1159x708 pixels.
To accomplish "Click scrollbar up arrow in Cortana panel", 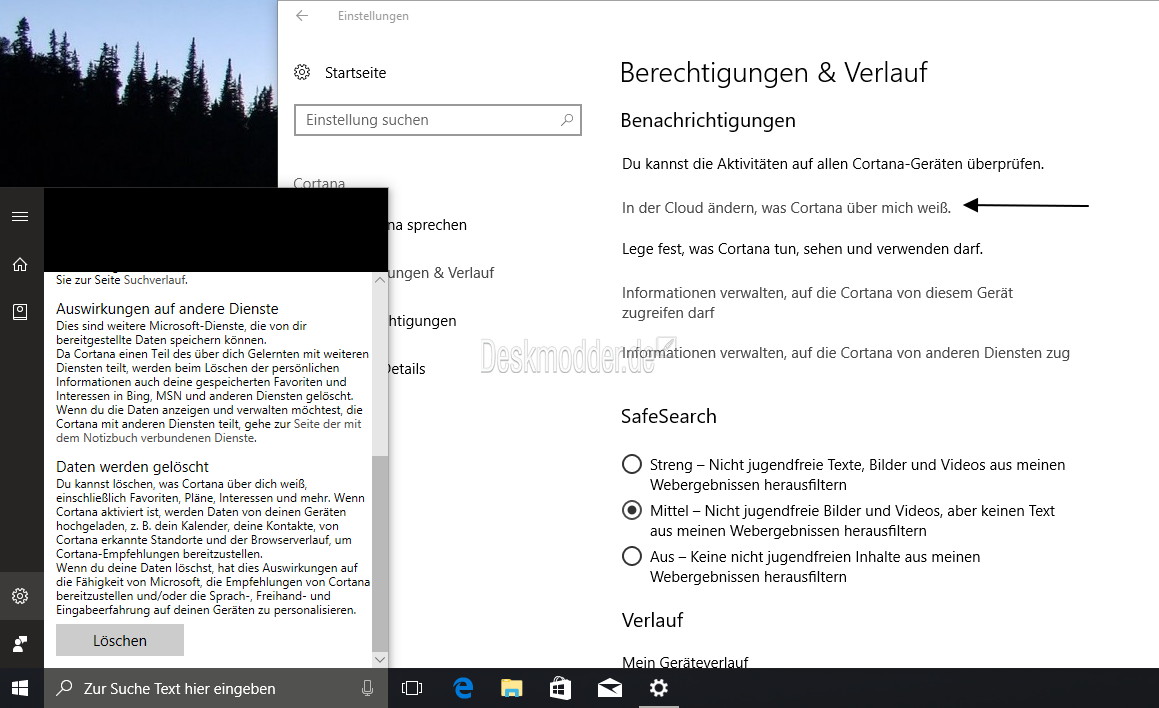I will 380,279.
